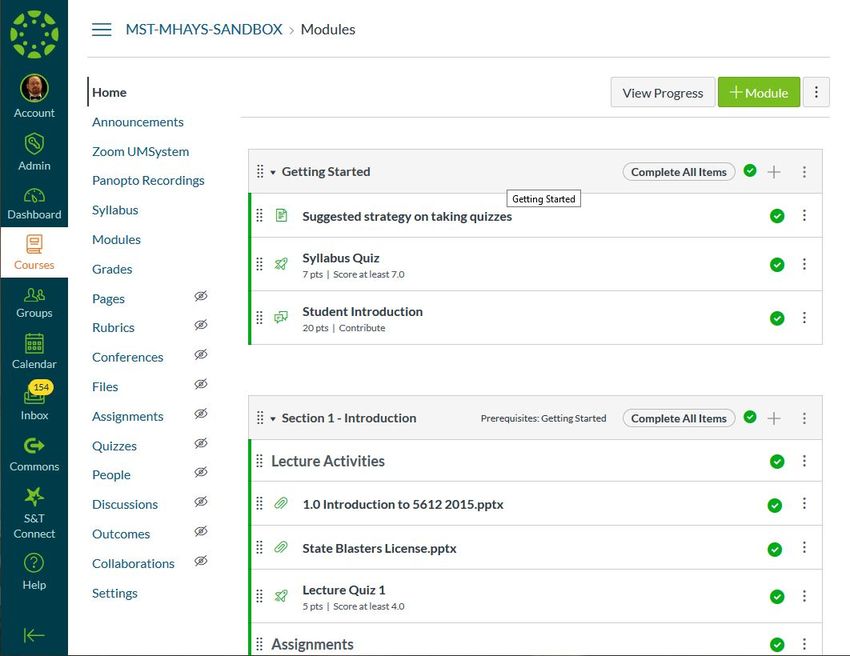Open options menu for Student Introduction item
850x656 pixels.
point(804,318)
